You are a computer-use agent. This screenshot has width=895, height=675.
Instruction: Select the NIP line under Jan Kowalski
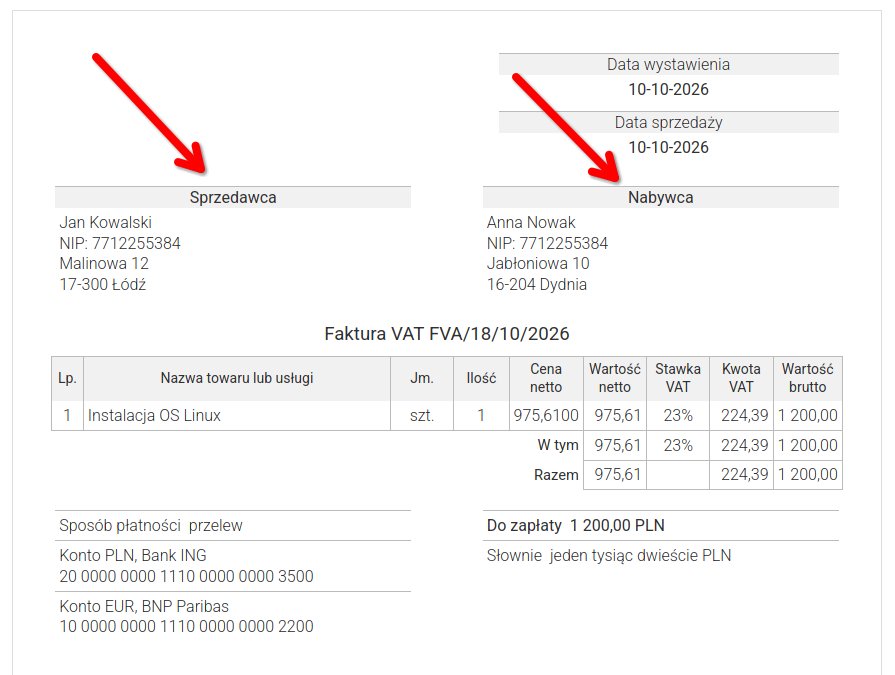point(120,244)
